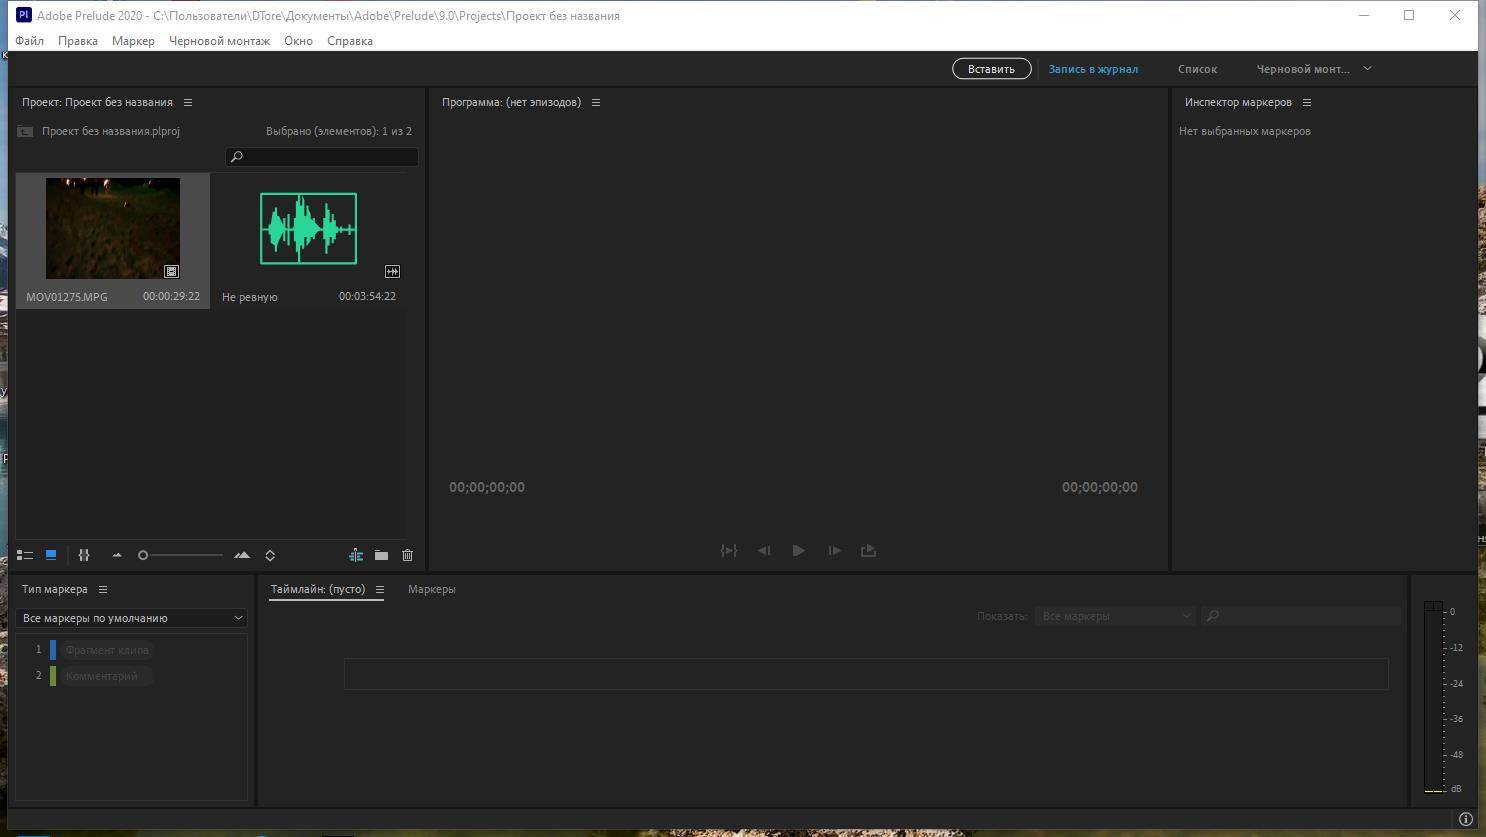The width and height of the screenshot is (1486, 837).
Task: Open Все маркеры по умолчанию dropdown
Action: (131, 618)
